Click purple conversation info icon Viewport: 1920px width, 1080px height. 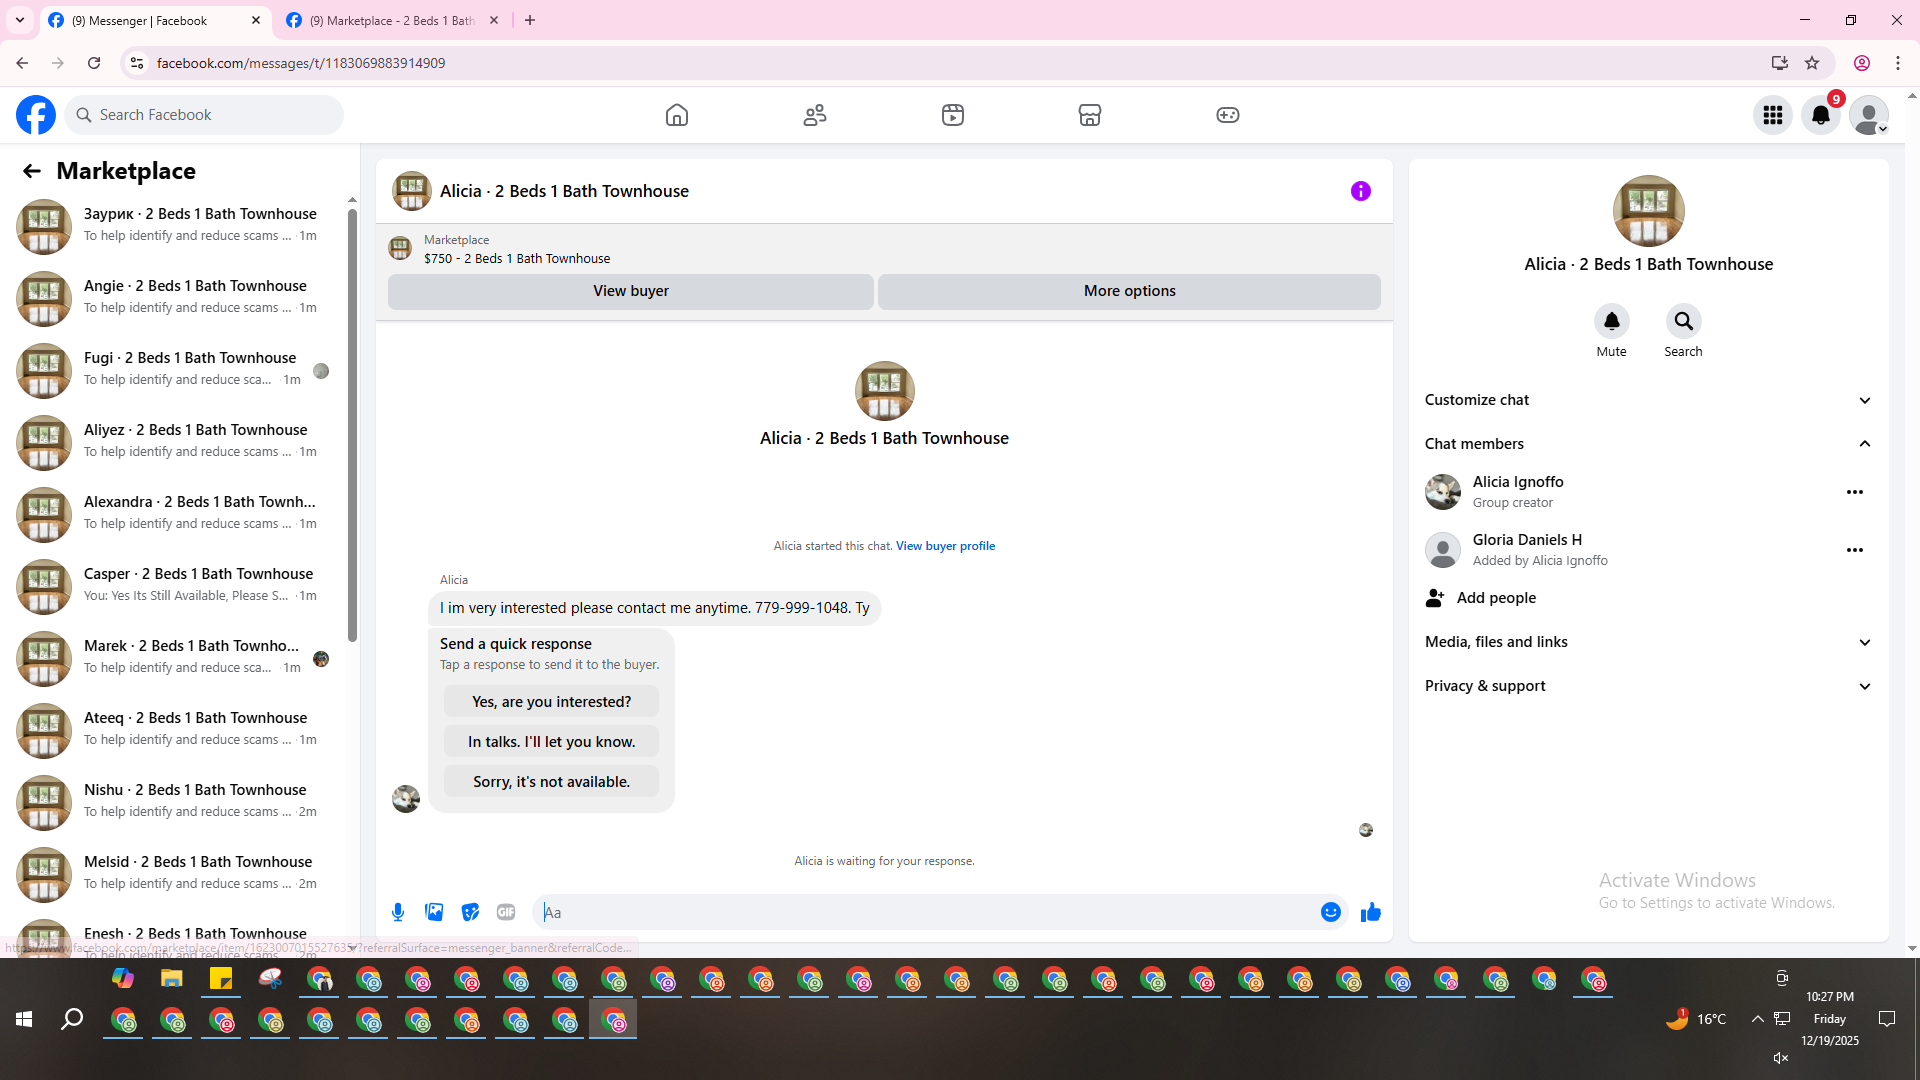coord(1360,191)
